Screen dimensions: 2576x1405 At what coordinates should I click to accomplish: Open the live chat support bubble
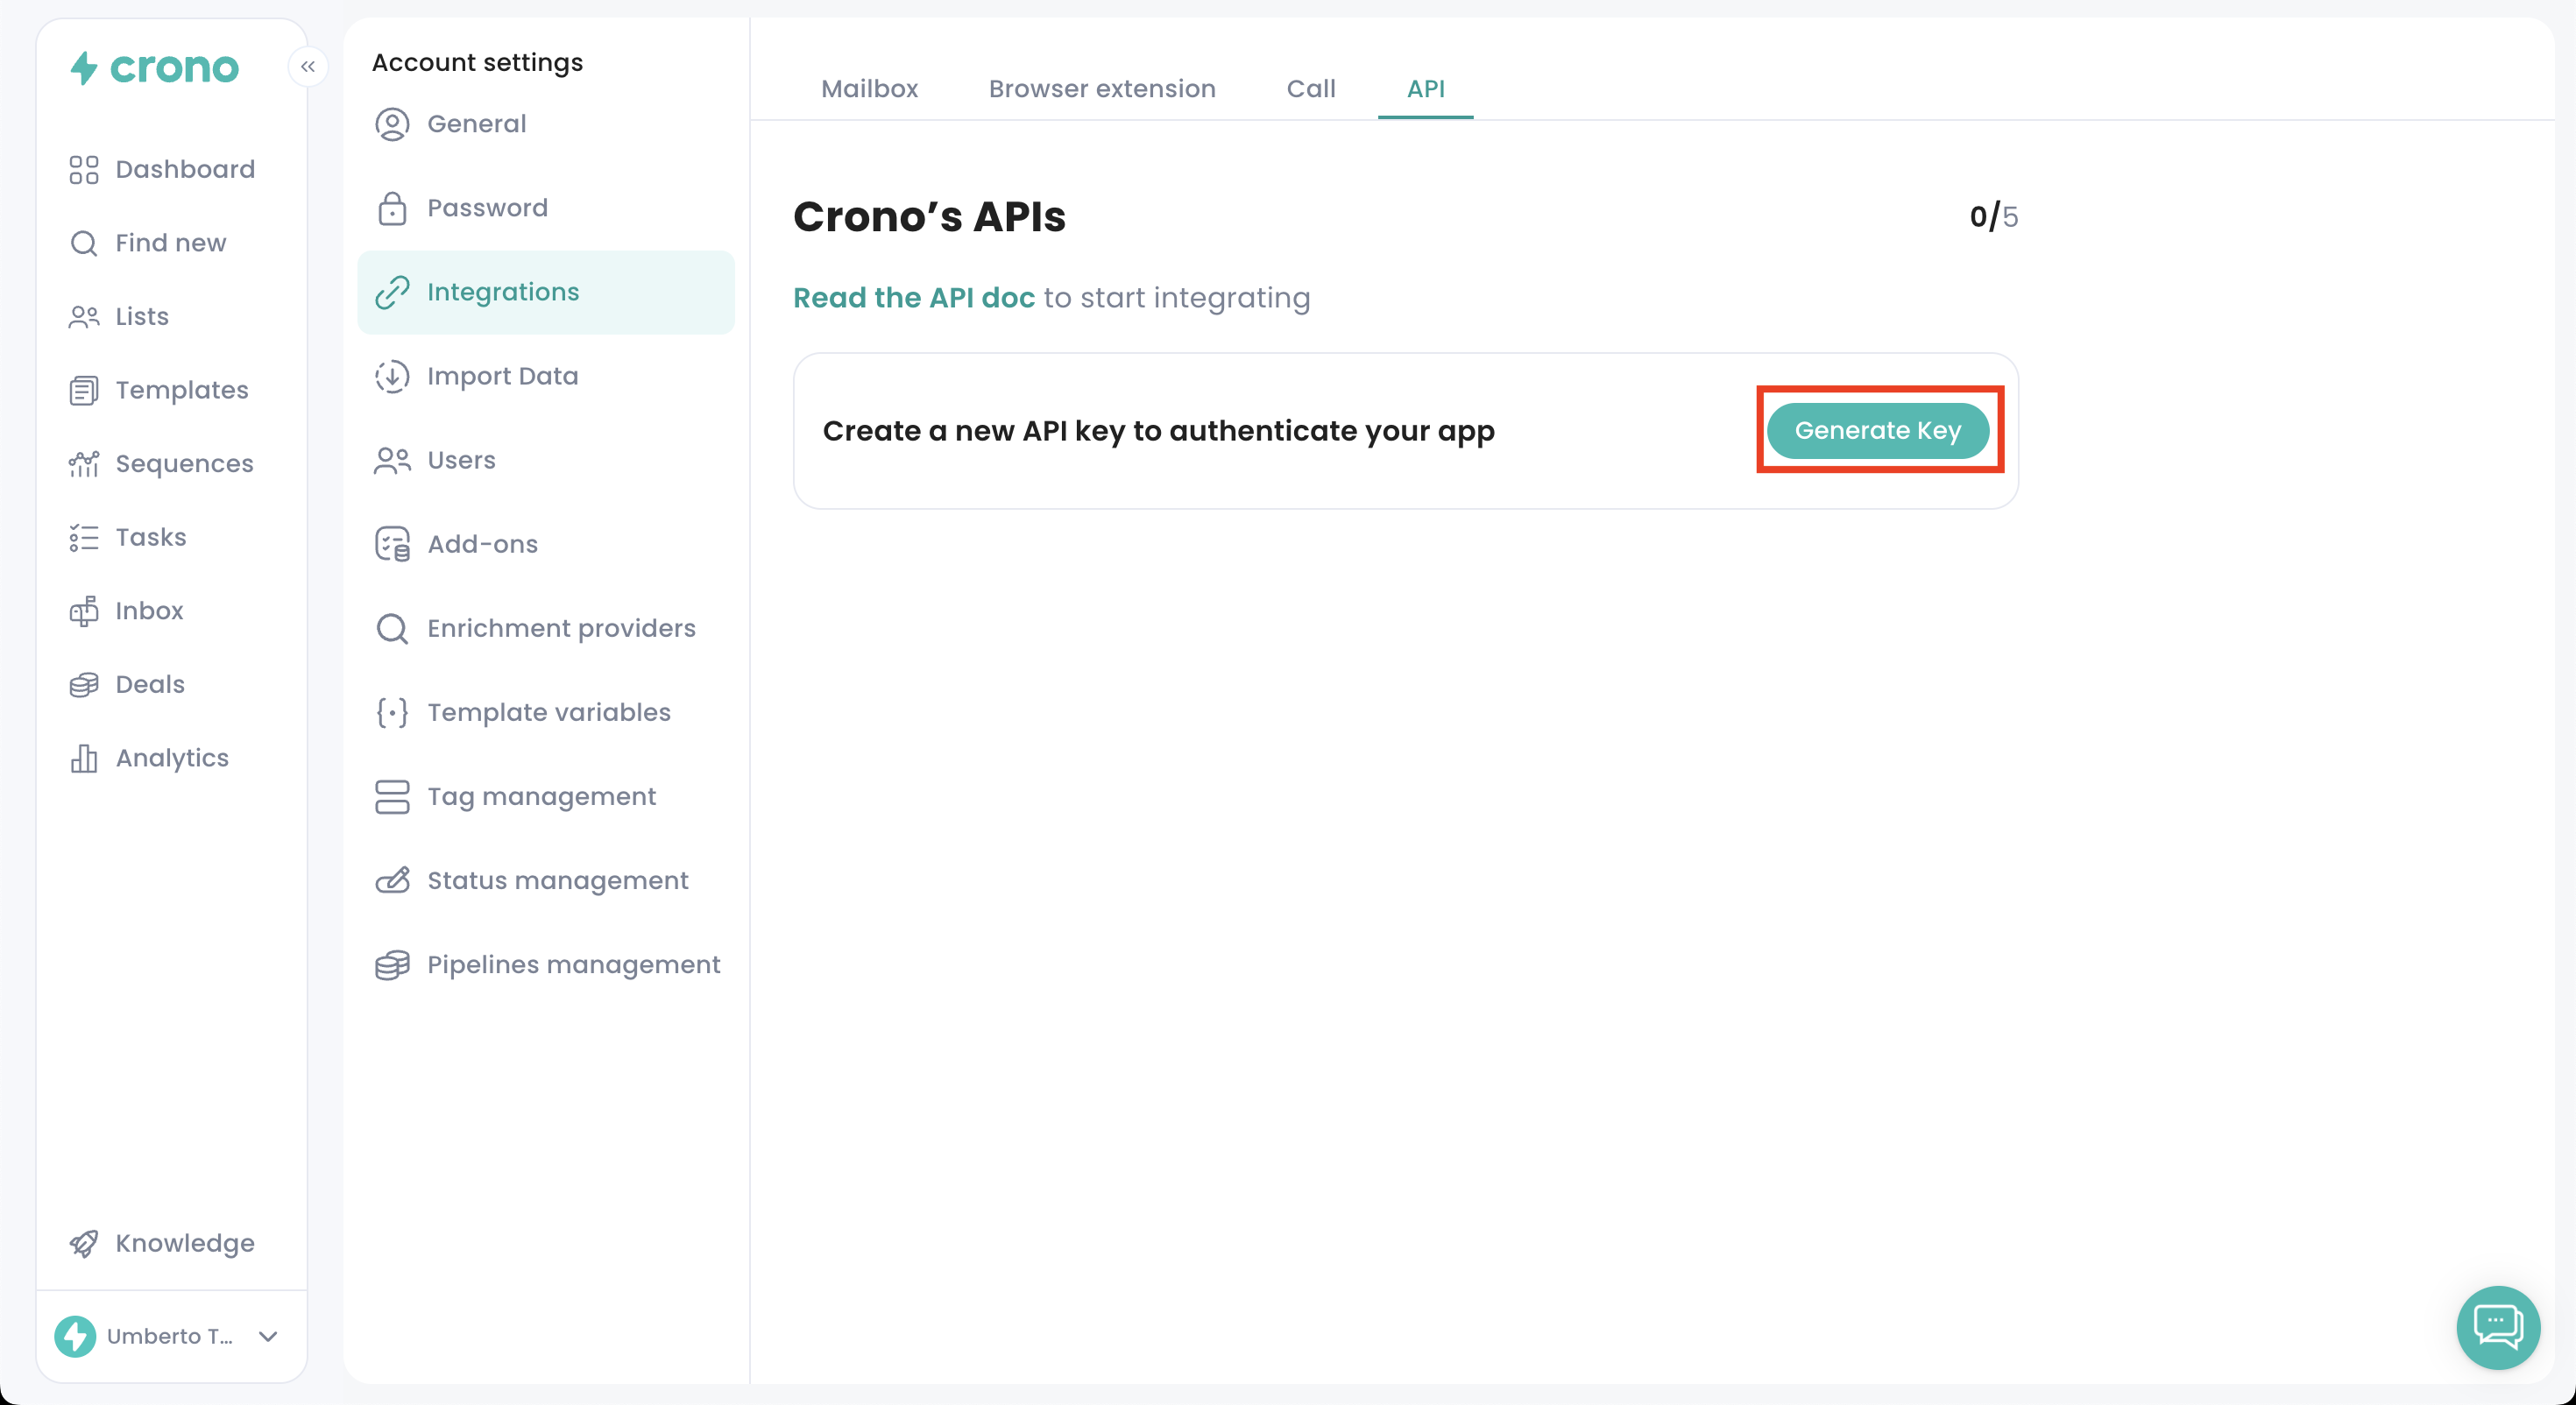pyautogui.click(x=2497, y=1327)
